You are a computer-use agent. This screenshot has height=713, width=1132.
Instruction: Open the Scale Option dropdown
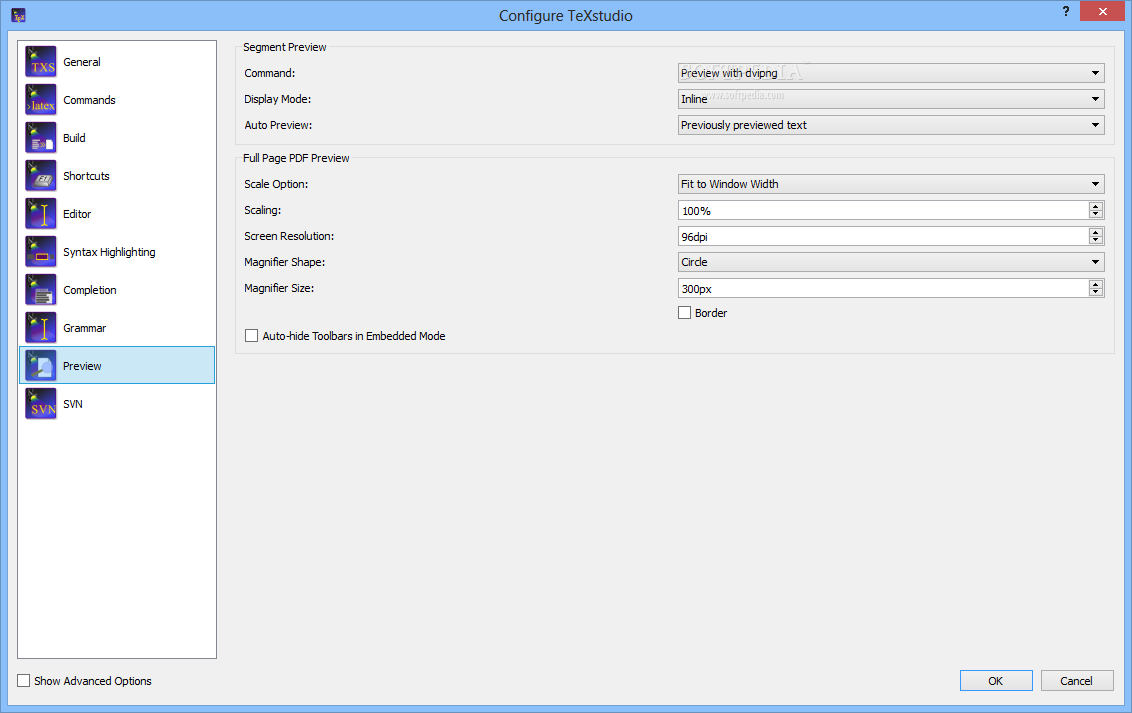click(891, 184)
